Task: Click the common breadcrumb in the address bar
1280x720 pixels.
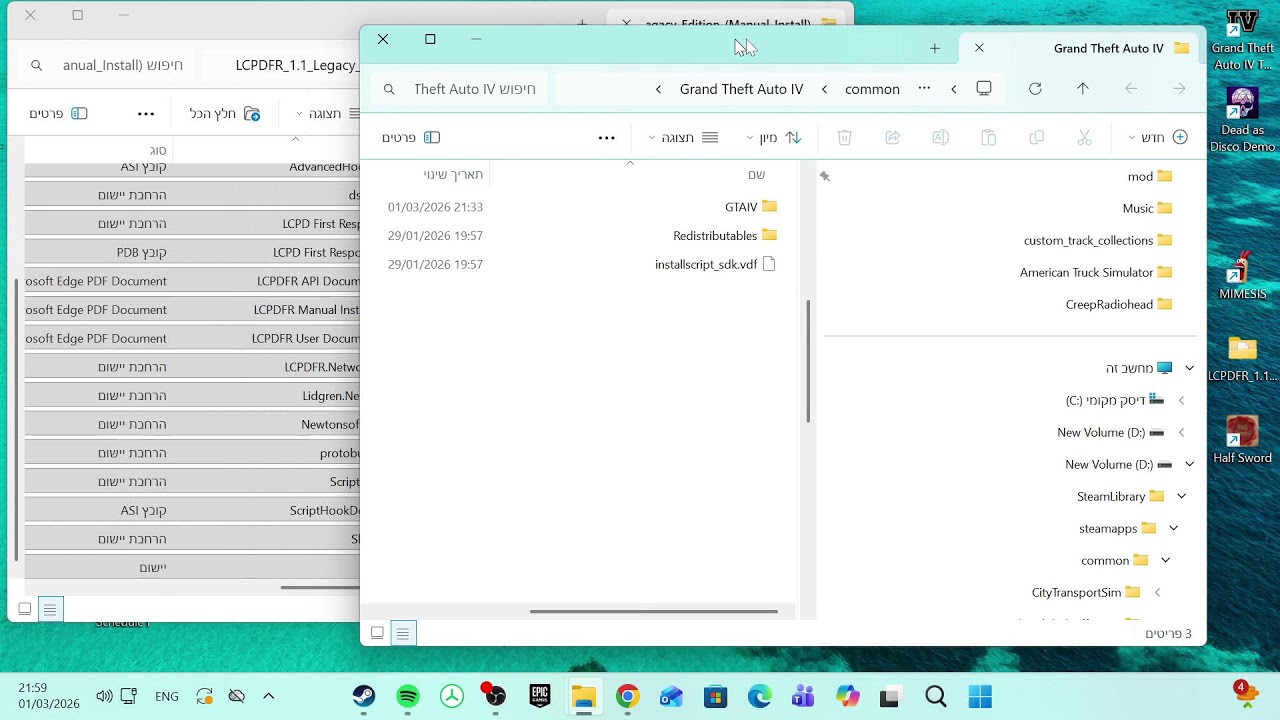Action: pyautogui.click(x=872, y=89)
